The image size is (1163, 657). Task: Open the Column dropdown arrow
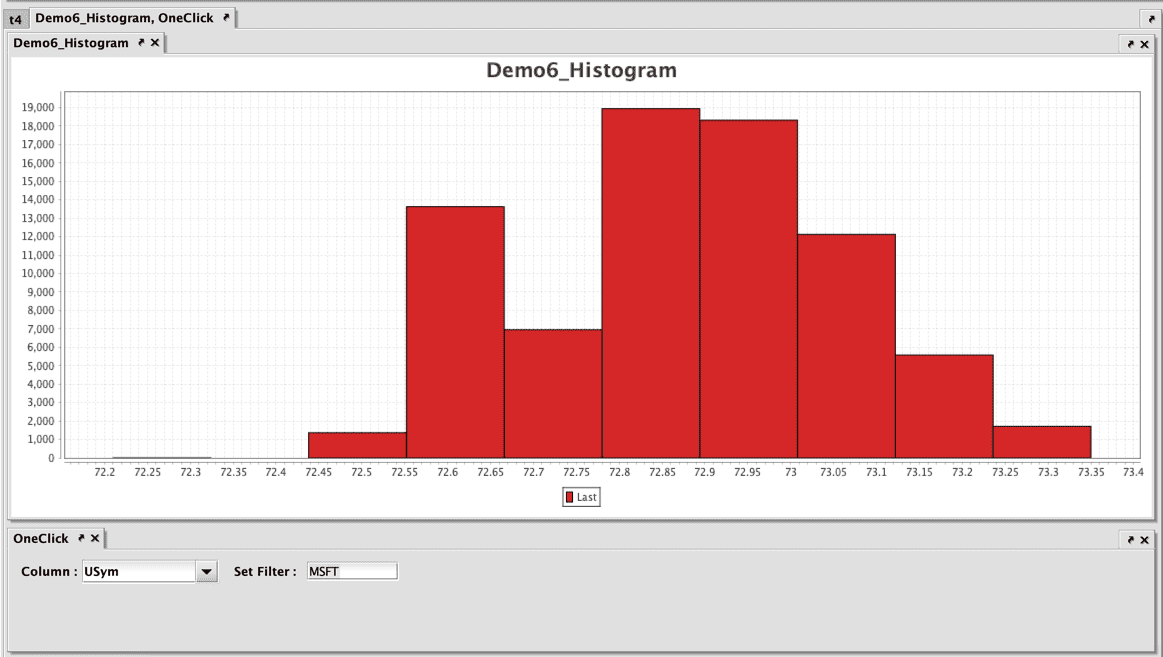click(x=206, y=572)
